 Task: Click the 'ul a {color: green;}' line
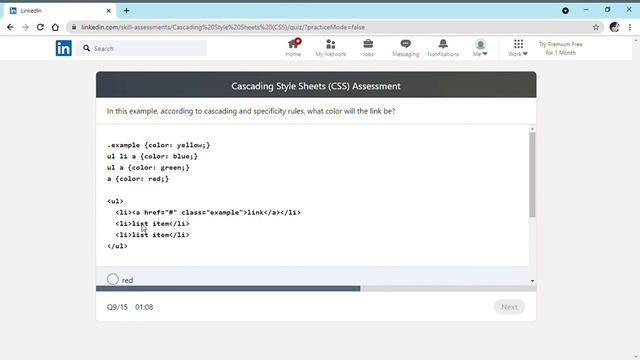148,168
